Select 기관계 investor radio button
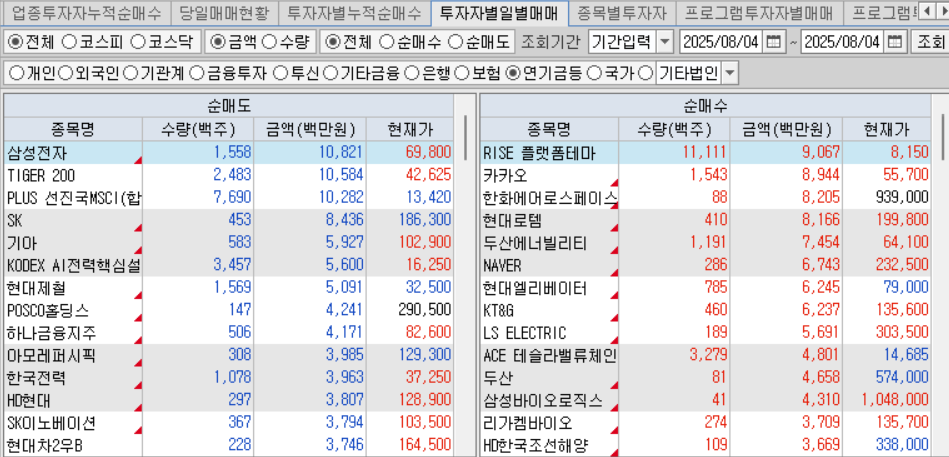This screenshot has width=949, height=457. click(130, 74)
